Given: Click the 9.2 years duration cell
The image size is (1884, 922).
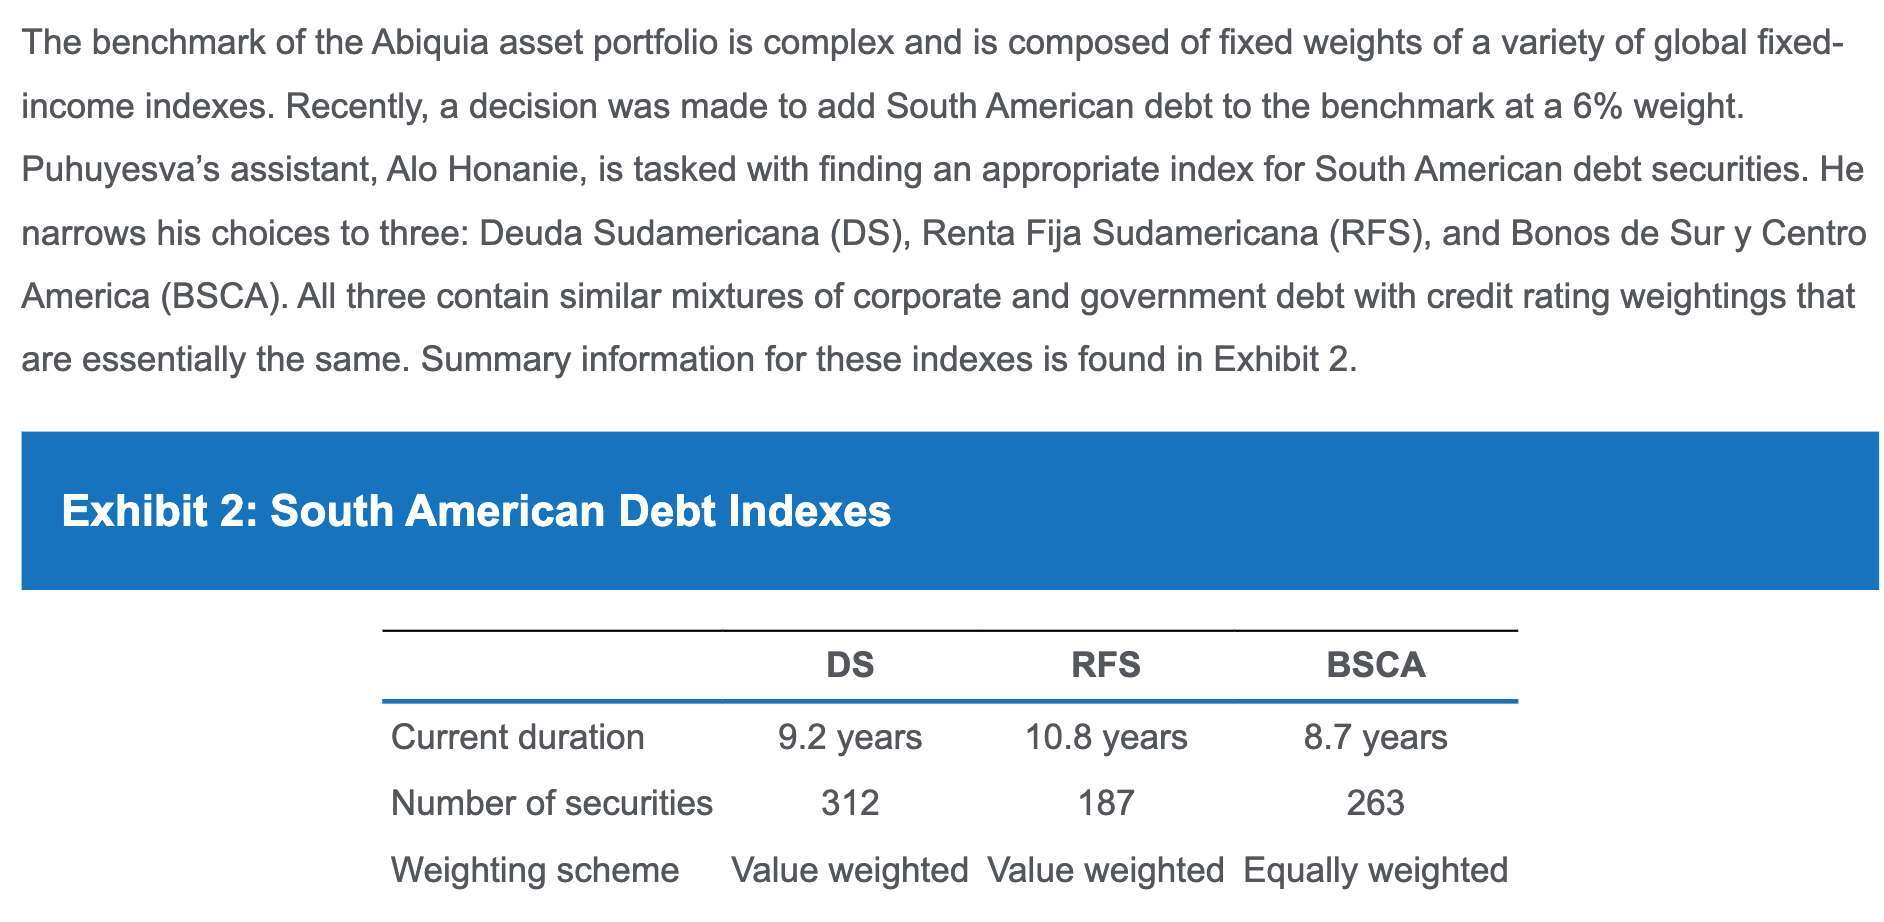Looking at the screenshot, I should click(x=850, y=737).
